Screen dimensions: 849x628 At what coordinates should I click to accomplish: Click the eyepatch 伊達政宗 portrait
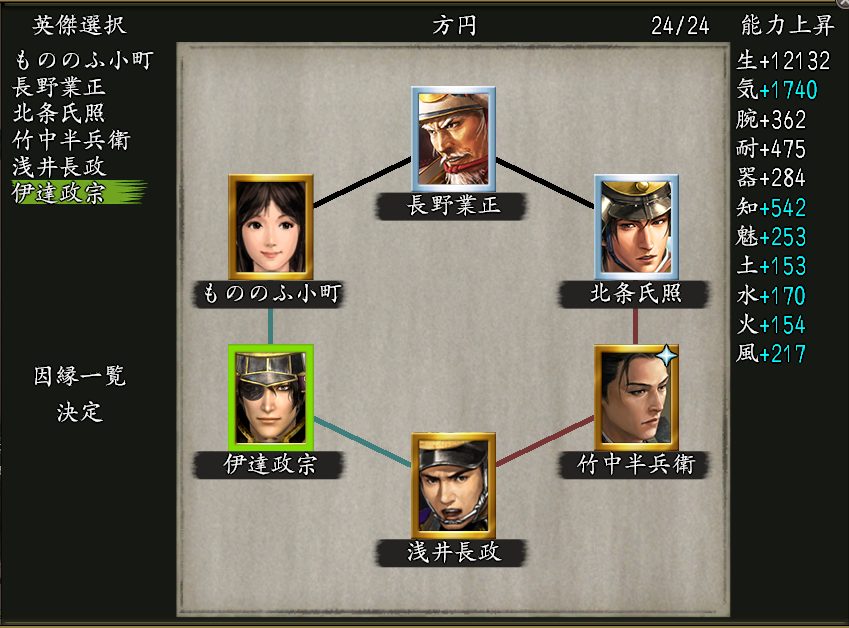(271, 397)
